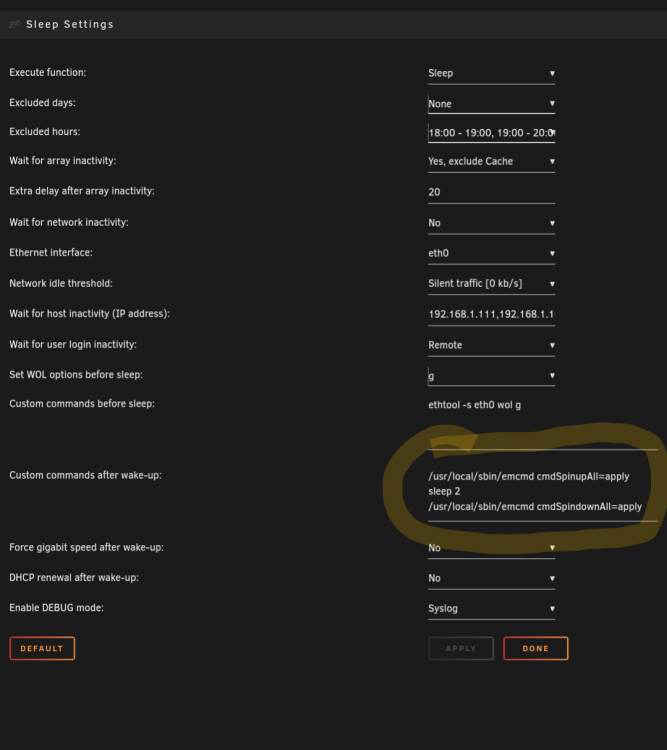This screenshot has height=750, width=667.
Task: Click 'DHCP renewal after wake-up:' label
Action: point(74,578)
